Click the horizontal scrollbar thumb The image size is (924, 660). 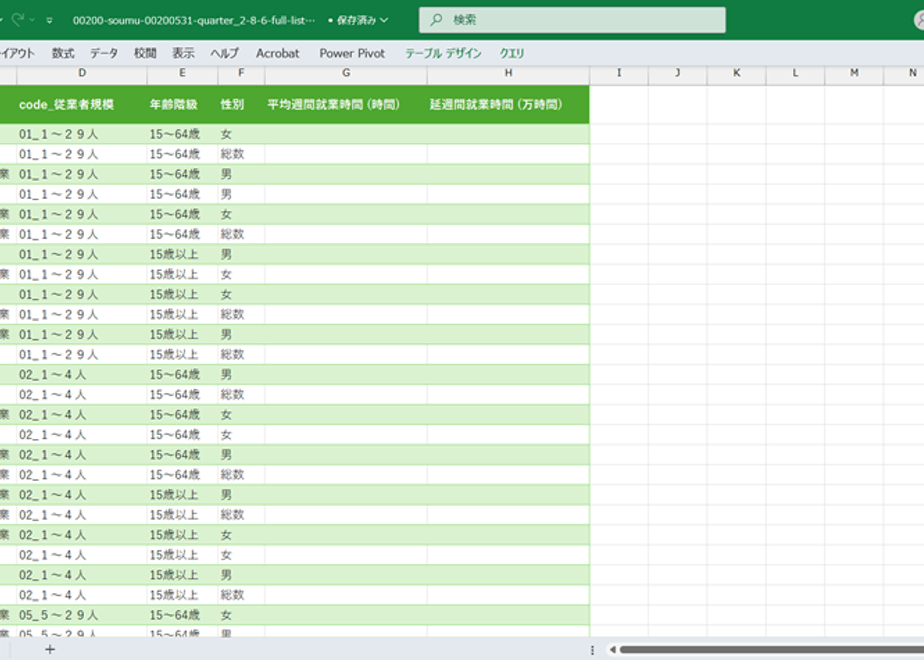pos(771,650)
